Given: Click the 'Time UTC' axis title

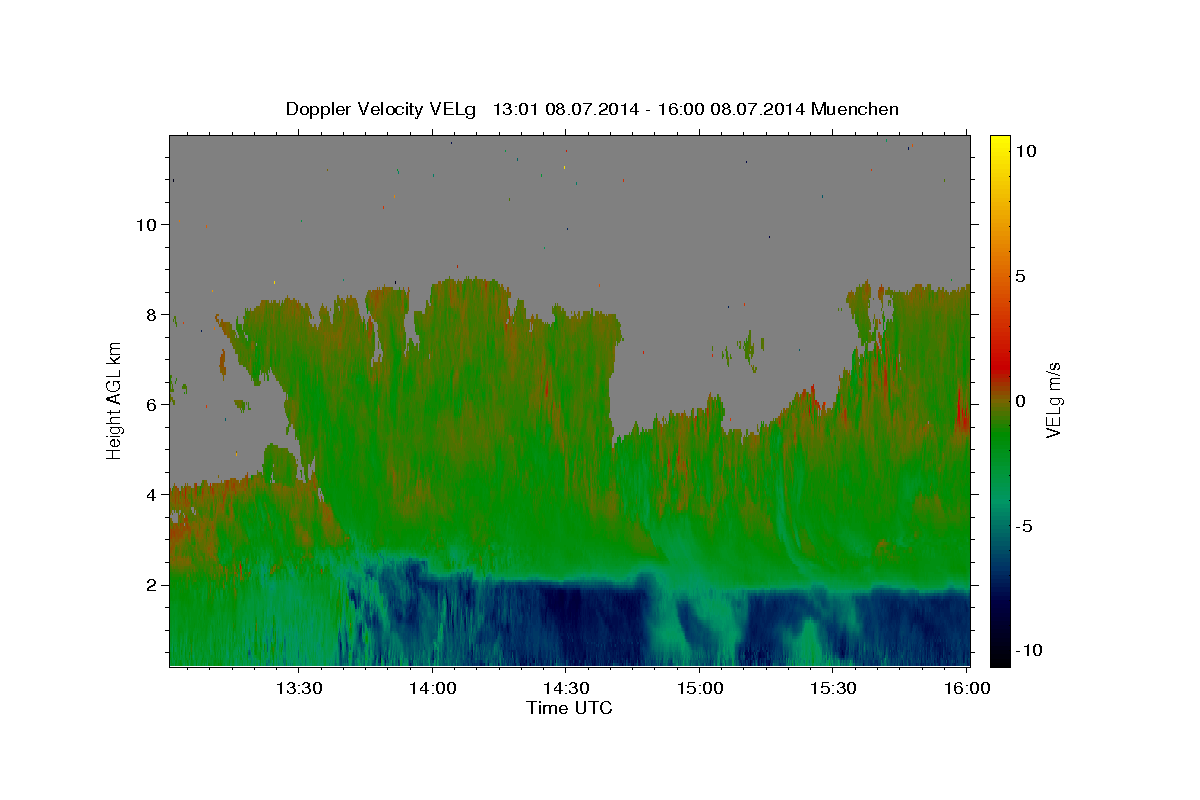Looking at the screenshot, I should [569, 709].
